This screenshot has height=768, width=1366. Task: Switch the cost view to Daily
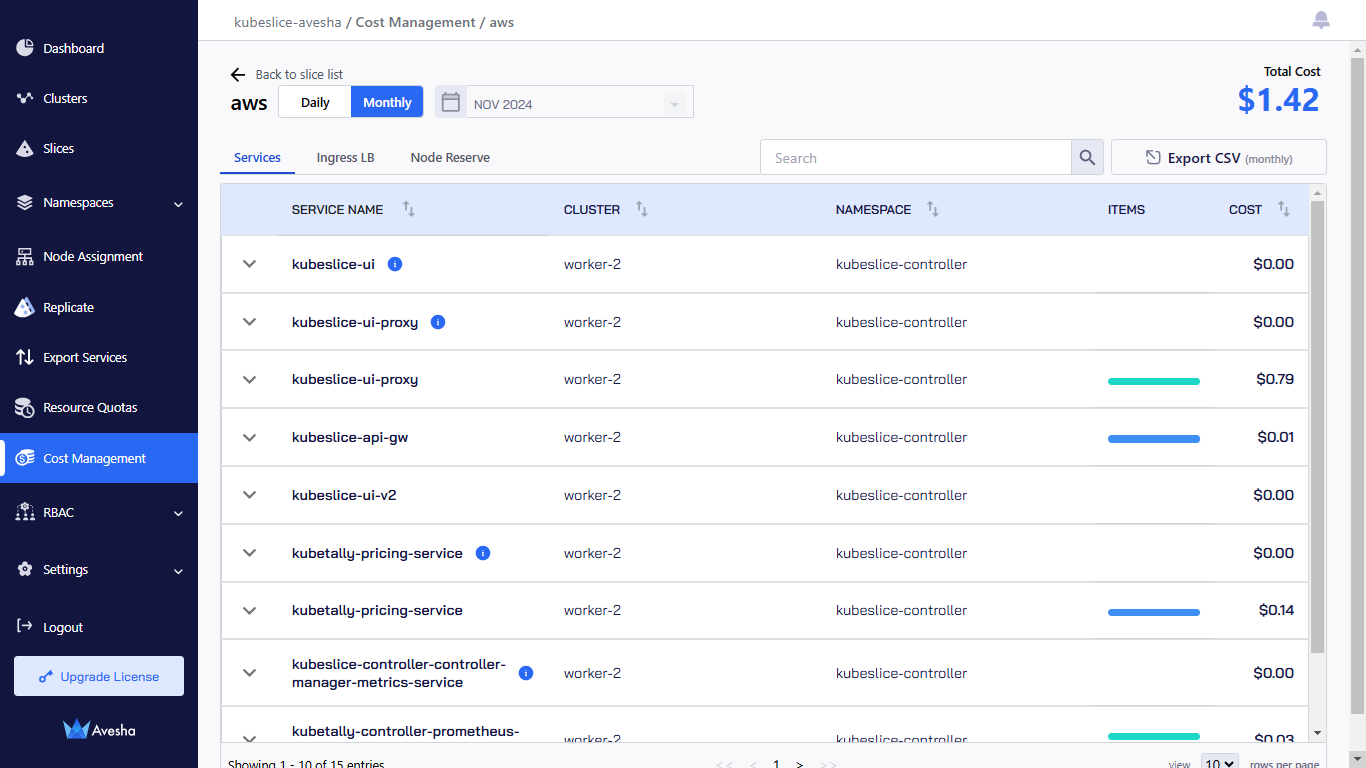[x=315, y=102]
